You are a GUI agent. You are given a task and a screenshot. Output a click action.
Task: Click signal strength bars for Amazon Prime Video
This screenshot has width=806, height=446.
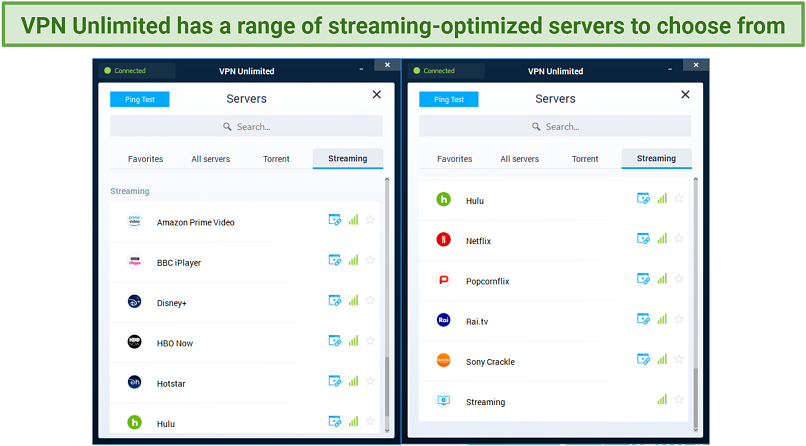tap(353, 220)
